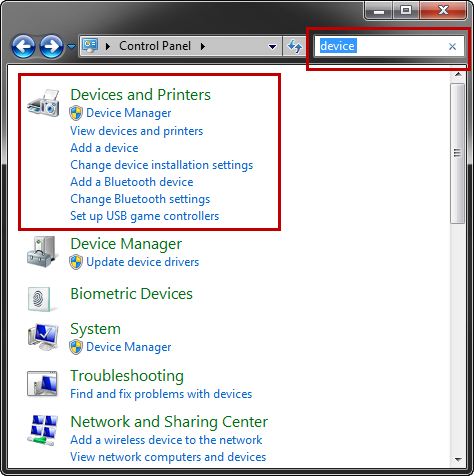This screenshot has width=474, height=476.
Task: Click the System computer monitor icon
Action: click(43, 337)
